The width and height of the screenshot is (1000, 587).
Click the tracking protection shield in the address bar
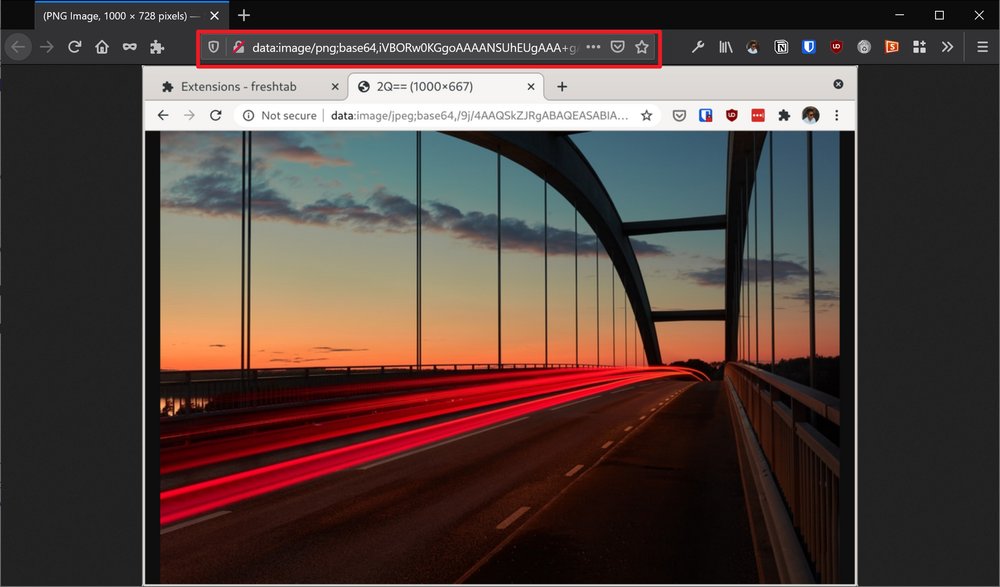pyautogui.click(x=212, y=46)
